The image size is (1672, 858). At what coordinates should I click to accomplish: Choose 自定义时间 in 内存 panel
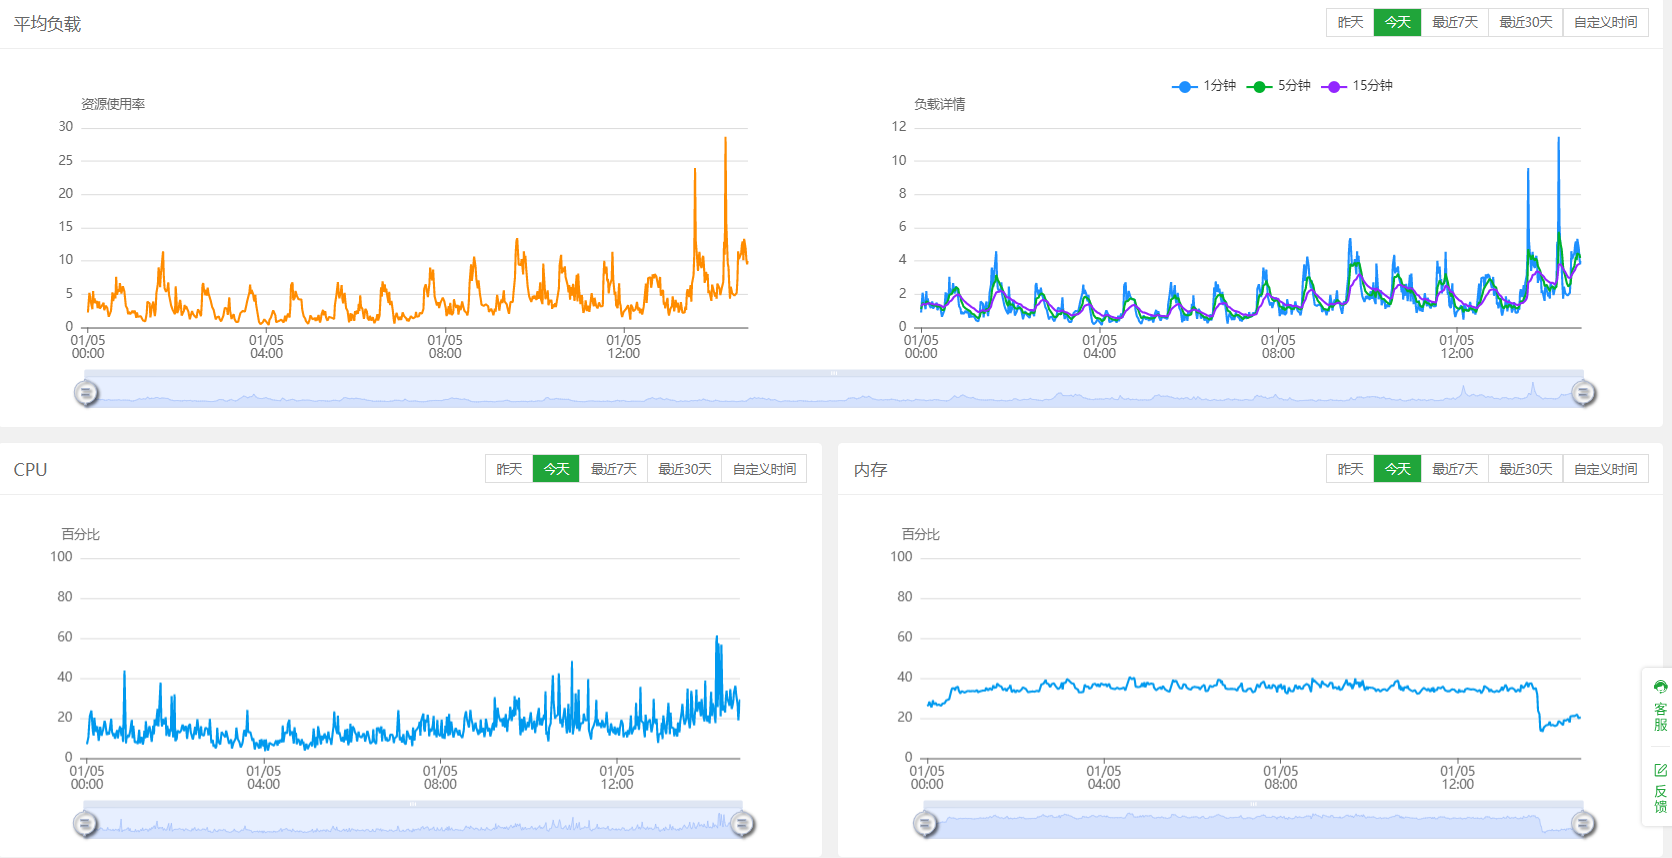click(x=1605, y=469)
